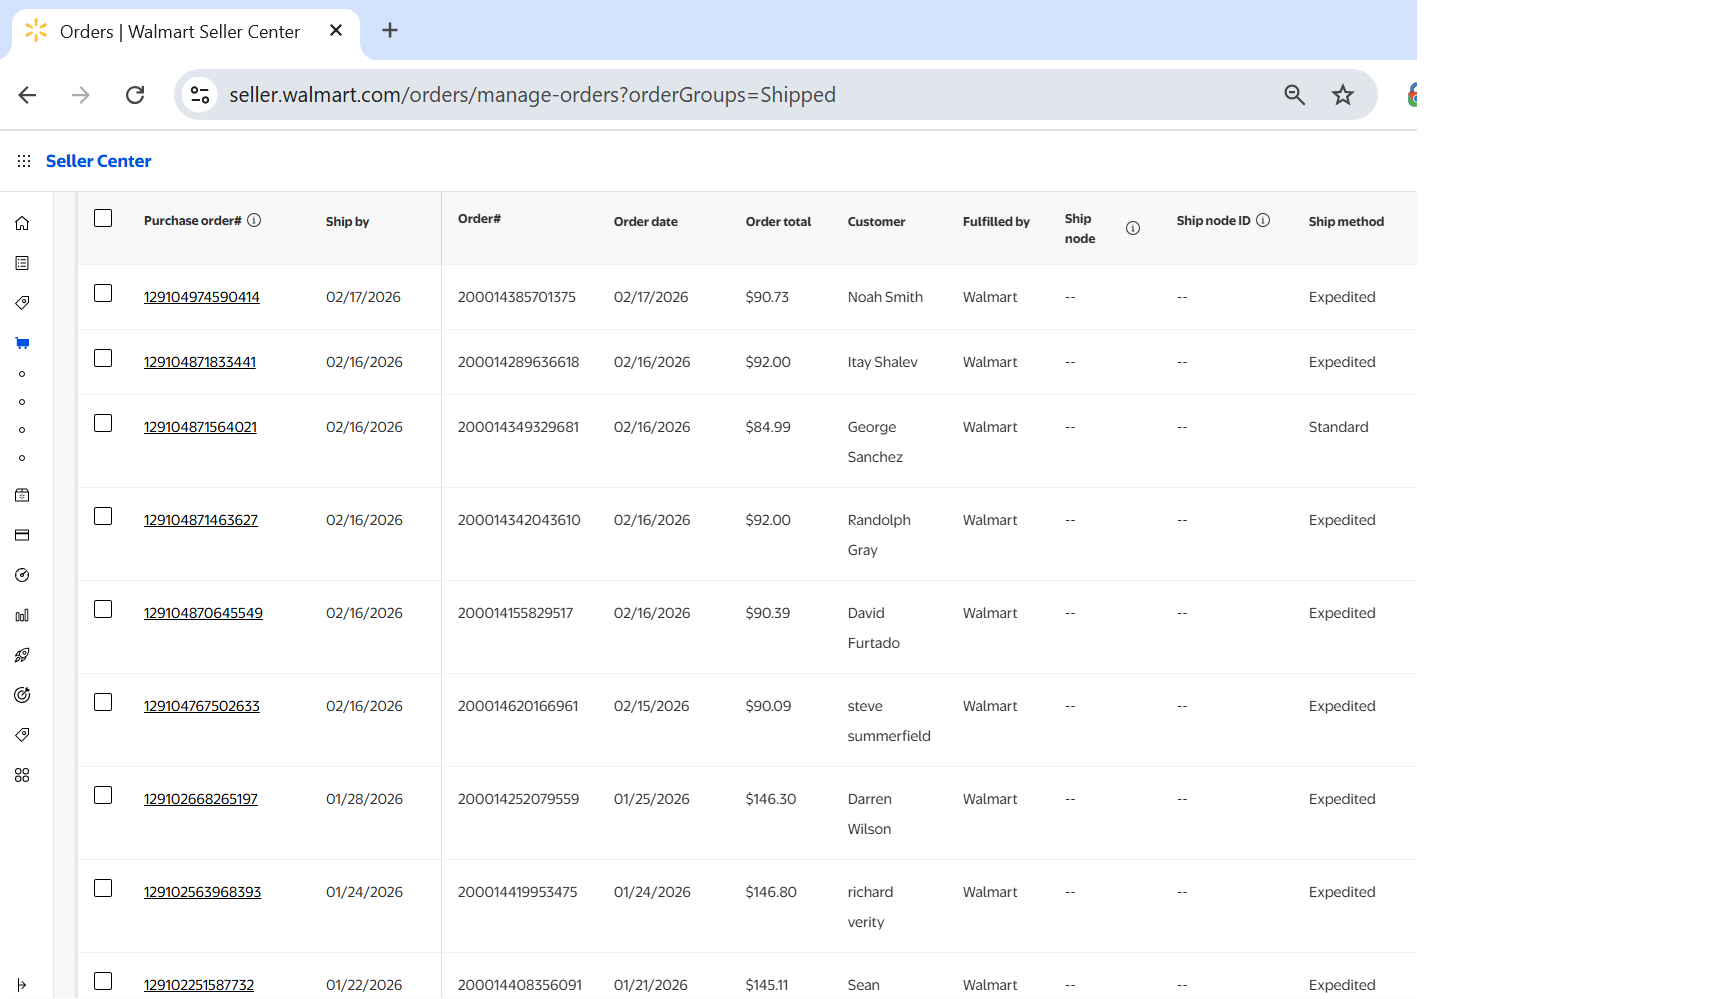
Task: Expand the sidebar with bottom arrow icon
Action: click(x=22, y=985)
